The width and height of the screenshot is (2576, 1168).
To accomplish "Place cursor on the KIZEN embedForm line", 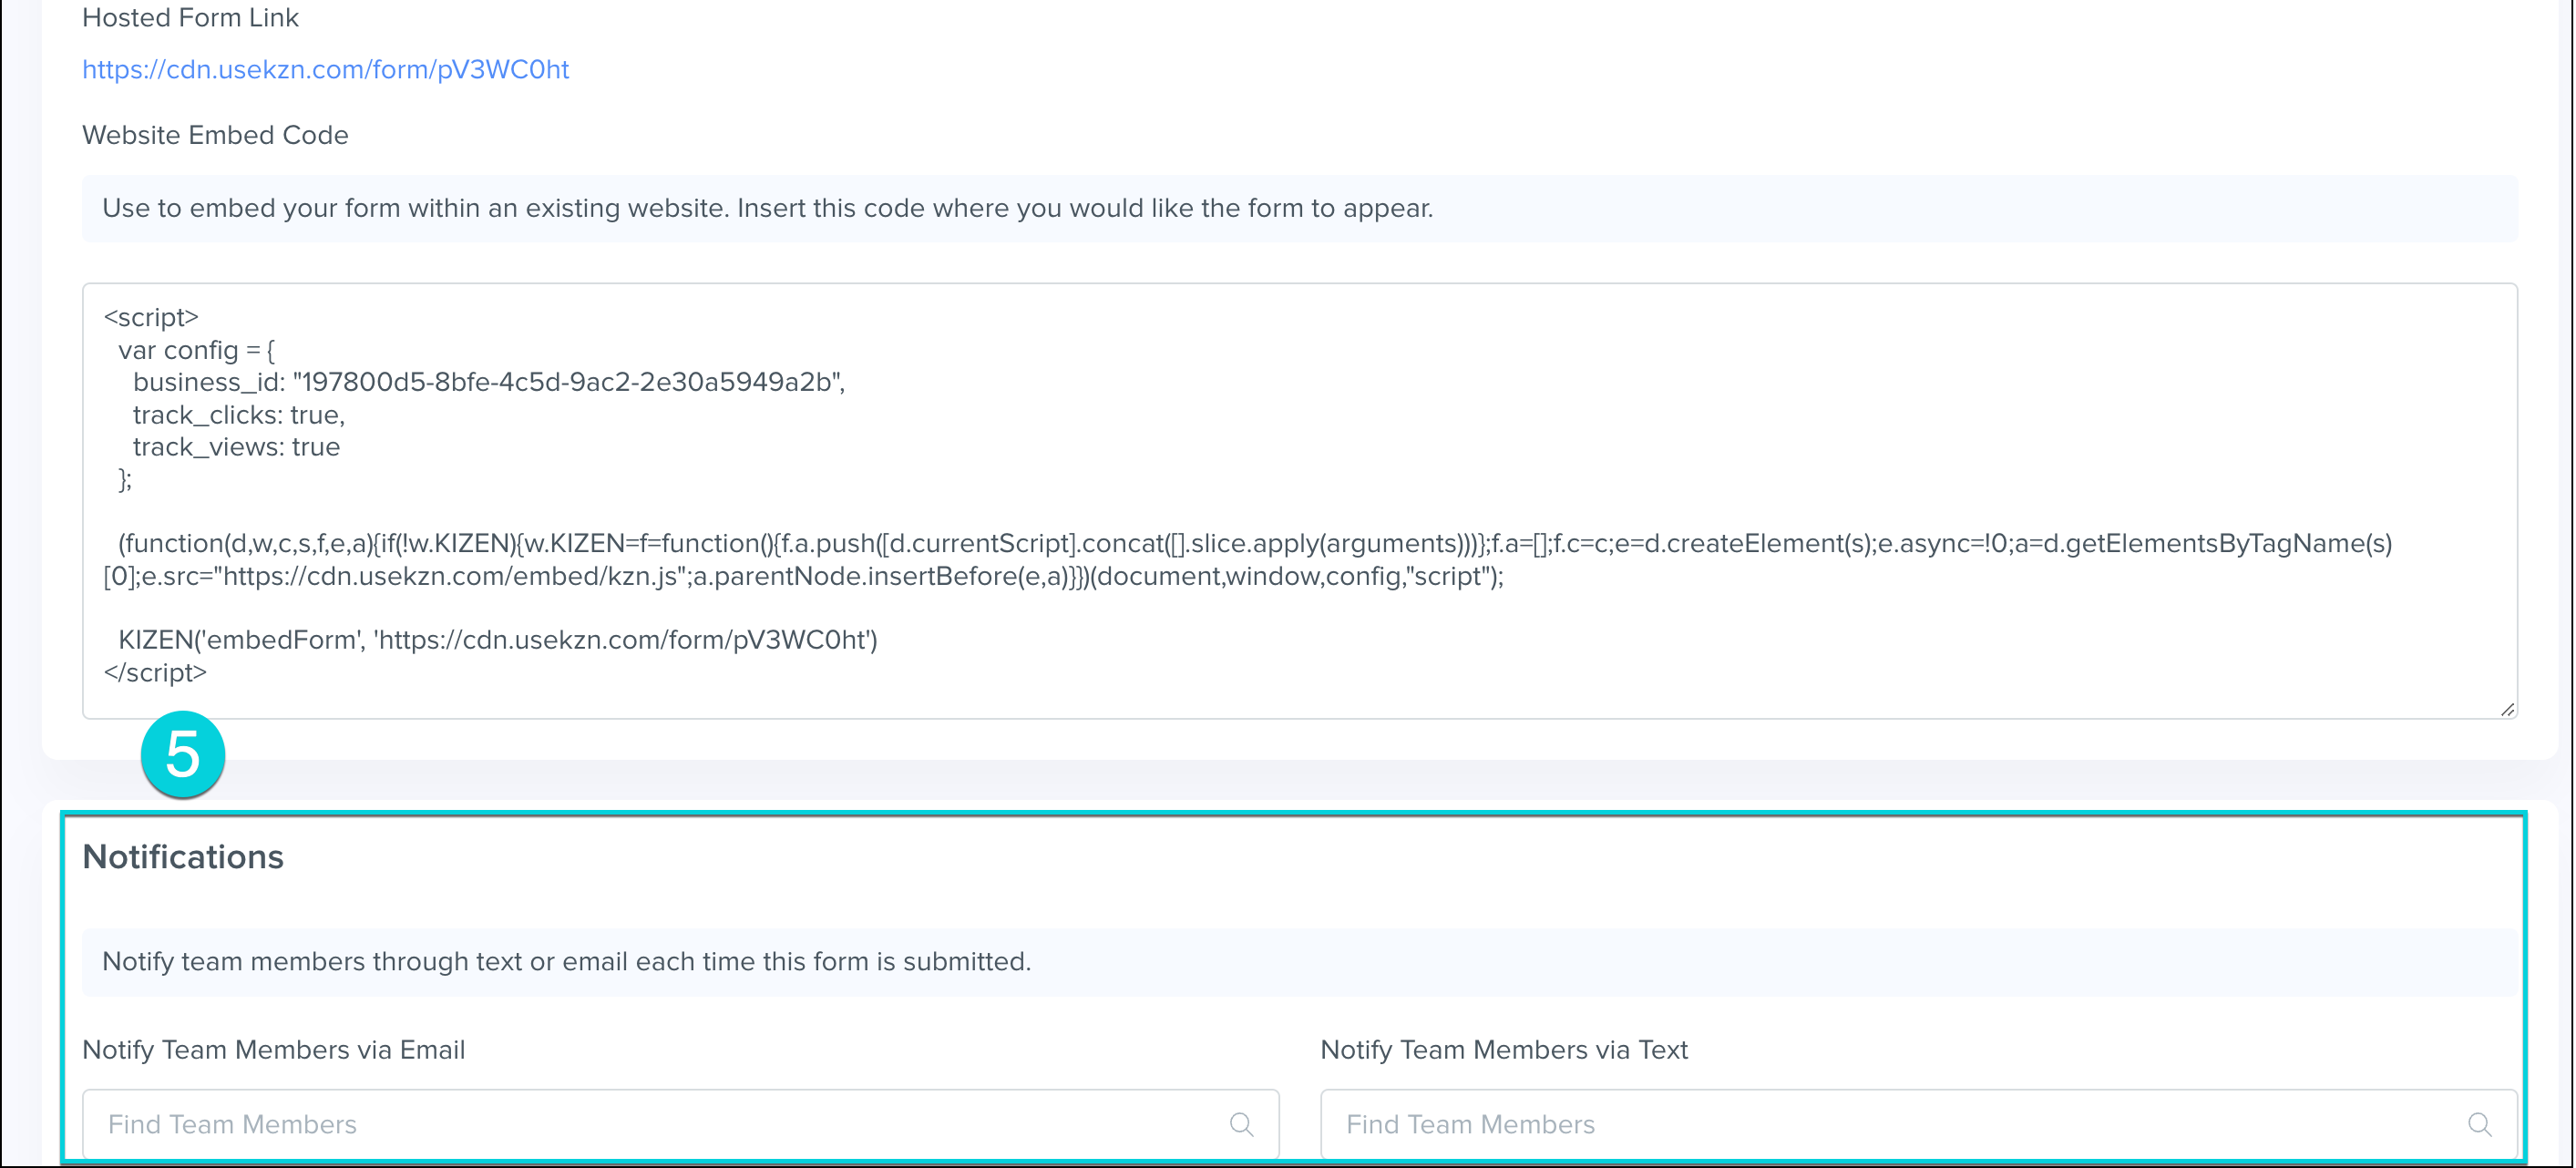I will click(497, 640).
